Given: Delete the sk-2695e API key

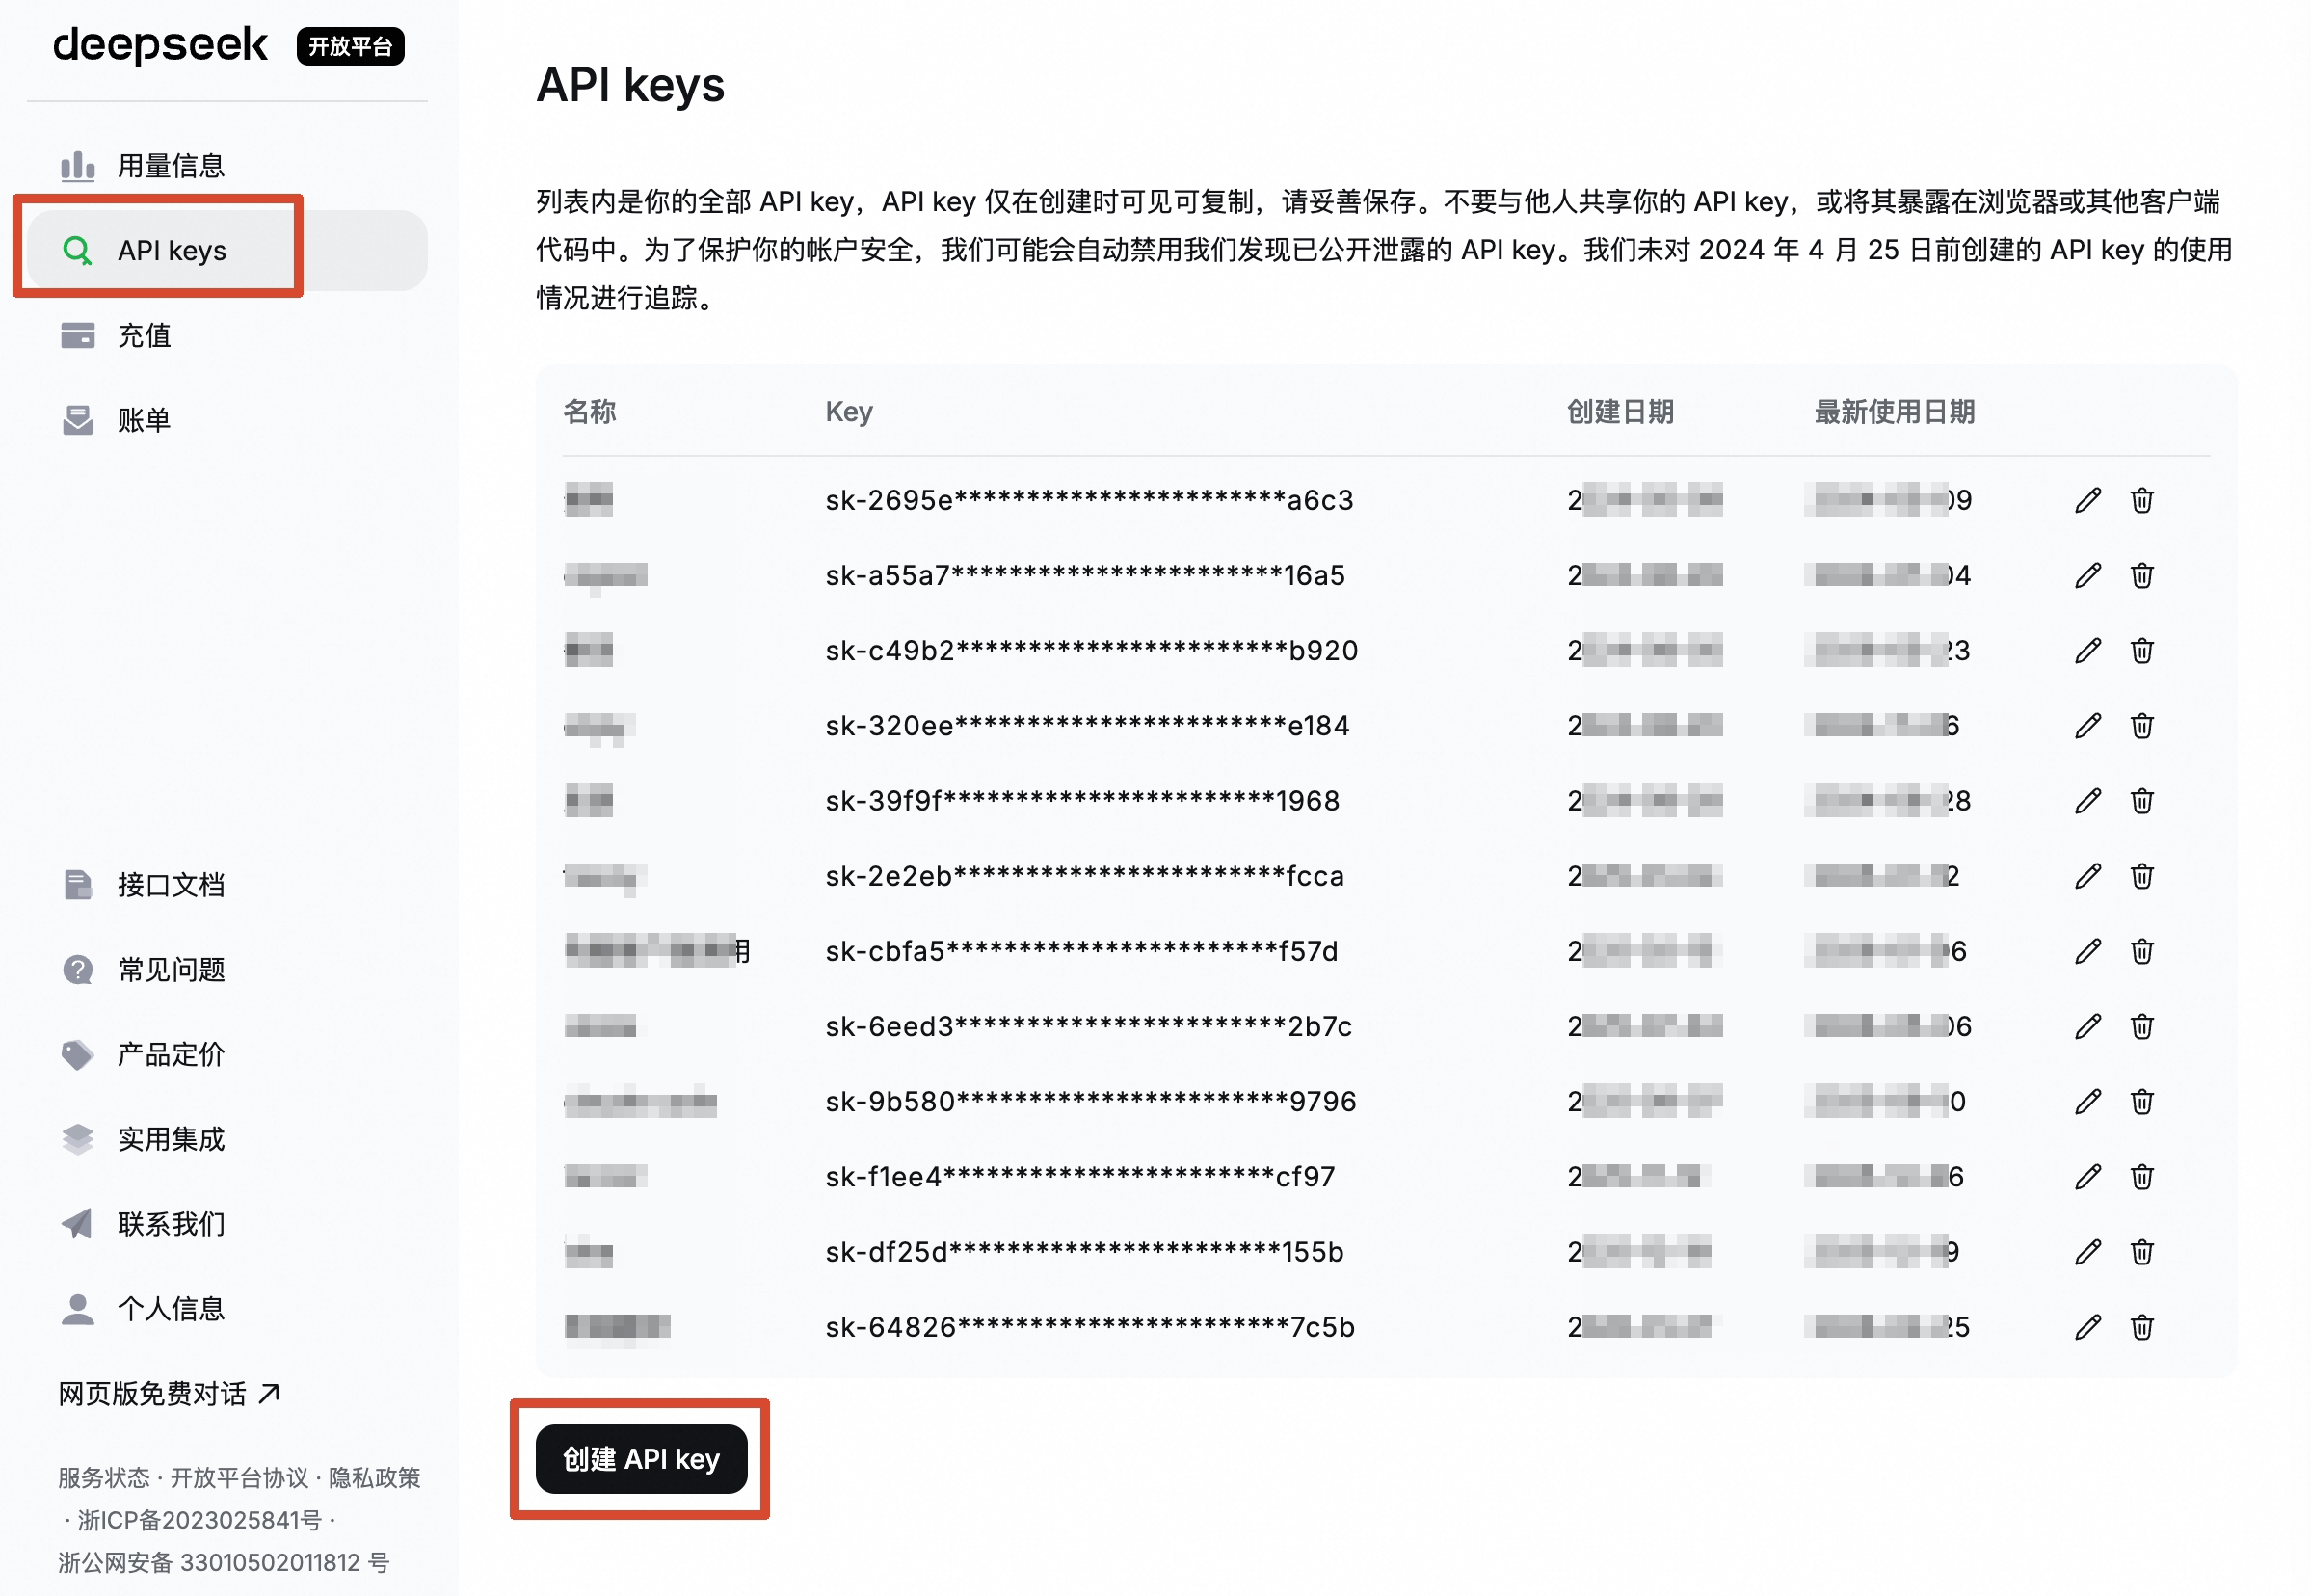Looking at the screenshot, I should pos(2141,500).
